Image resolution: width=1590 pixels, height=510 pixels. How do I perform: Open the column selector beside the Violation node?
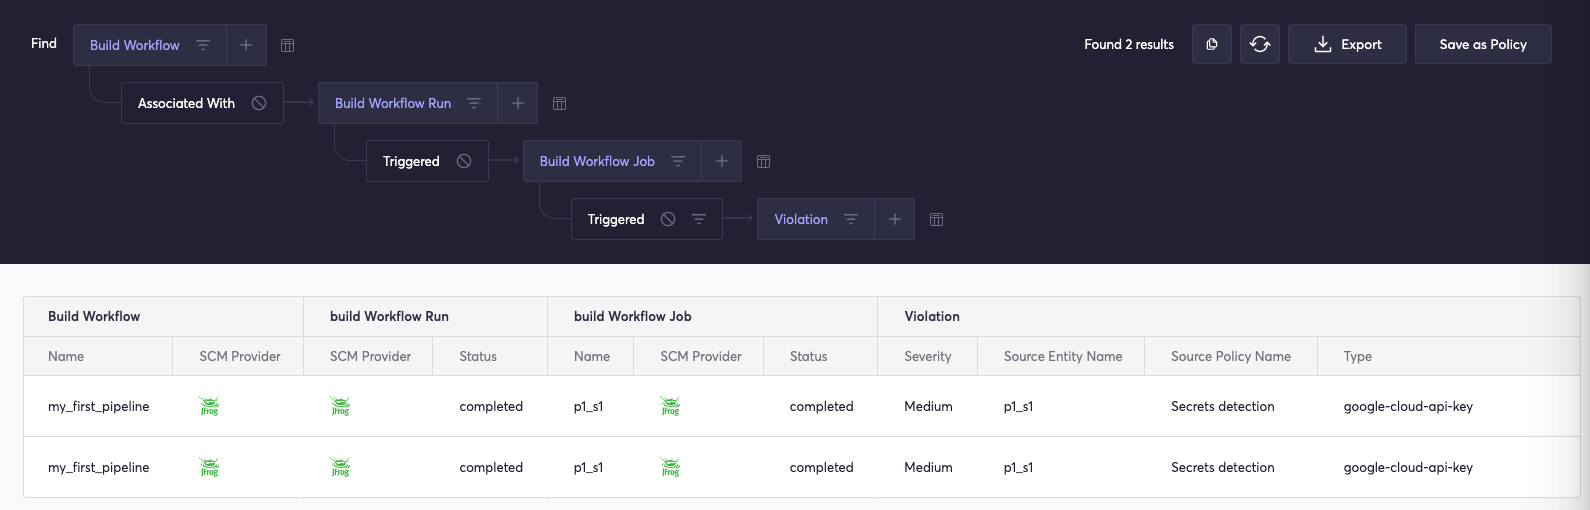coord(936,219)
